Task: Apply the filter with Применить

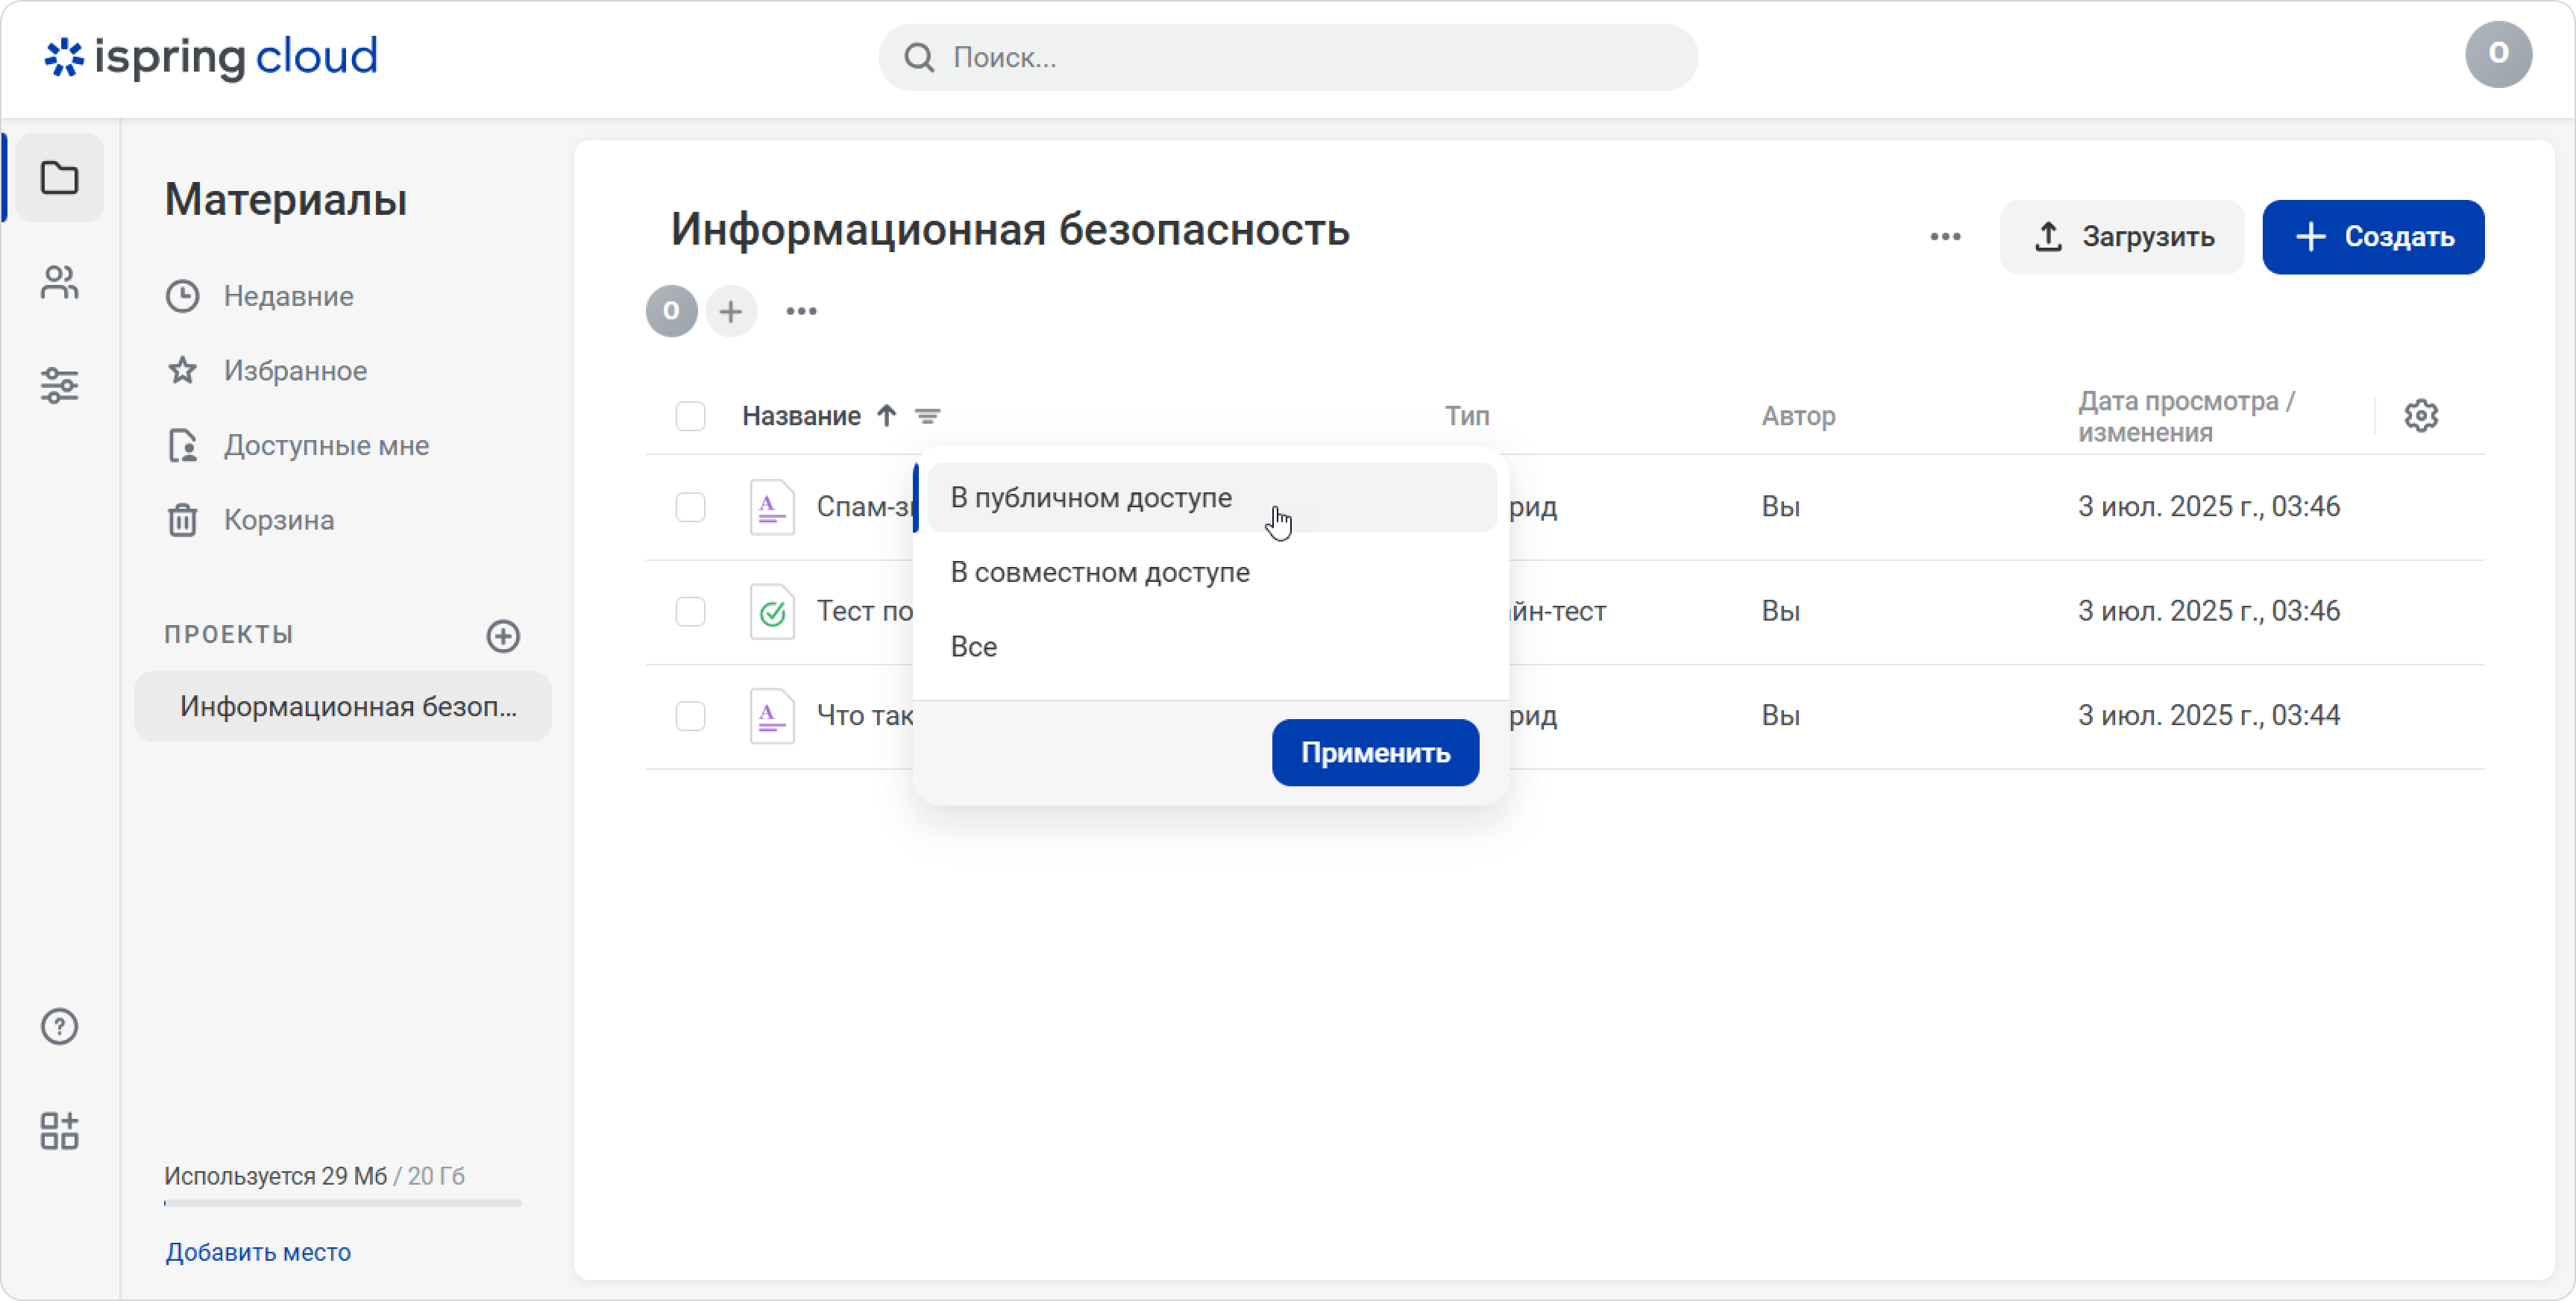Action: (1375, 752)
